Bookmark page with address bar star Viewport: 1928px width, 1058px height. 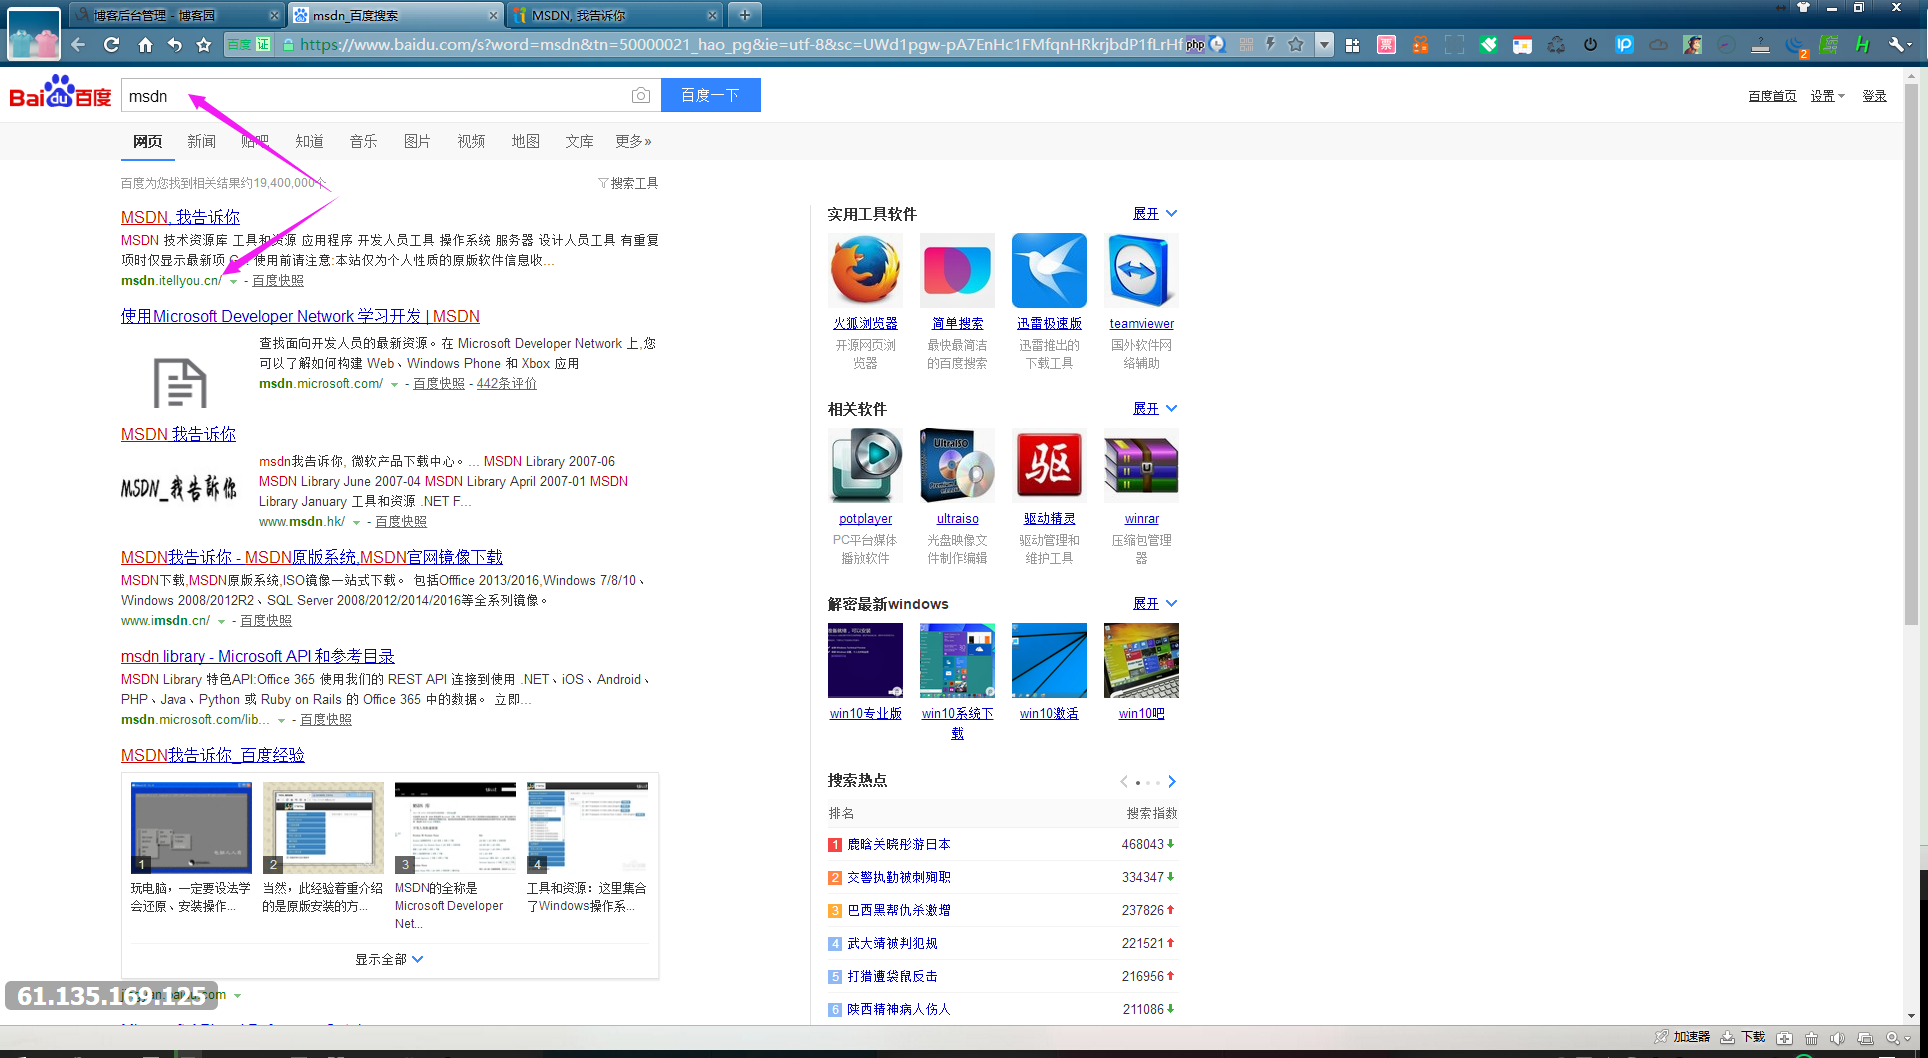(1296, 44)
